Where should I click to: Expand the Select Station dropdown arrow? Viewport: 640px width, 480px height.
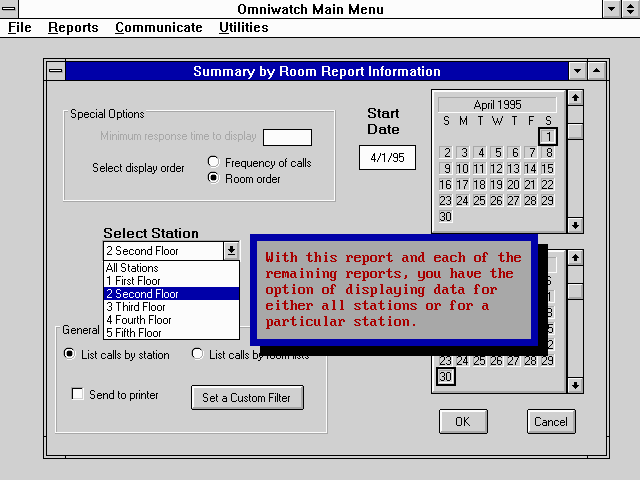tap(231, 251)
